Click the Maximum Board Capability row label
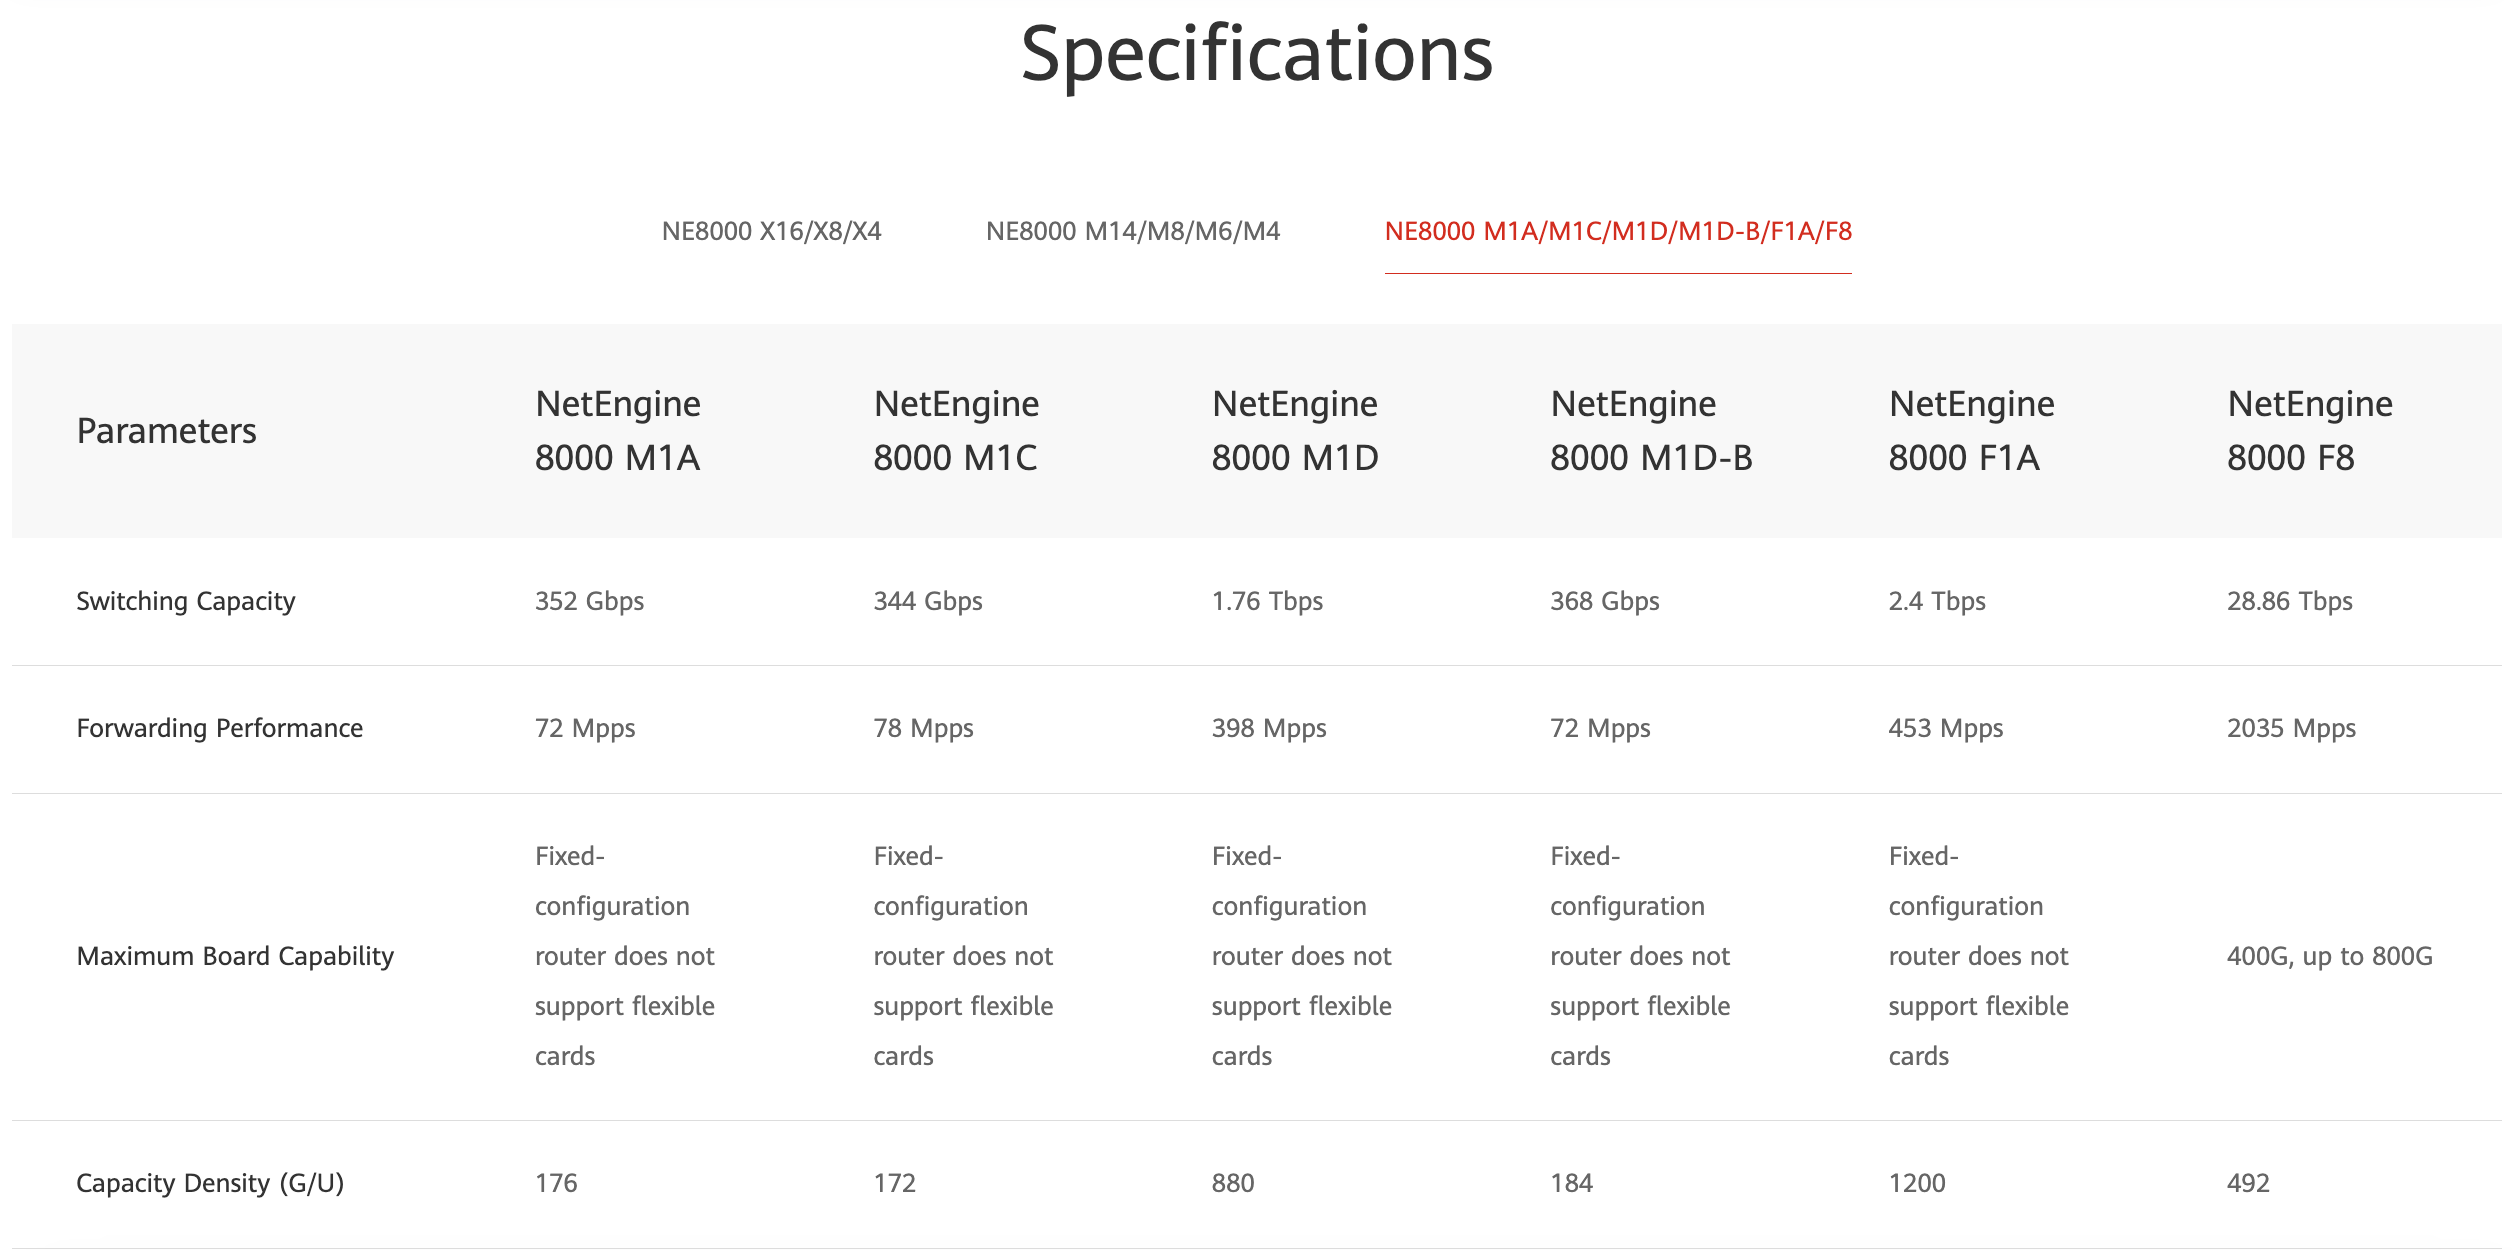 pos(235,956)
